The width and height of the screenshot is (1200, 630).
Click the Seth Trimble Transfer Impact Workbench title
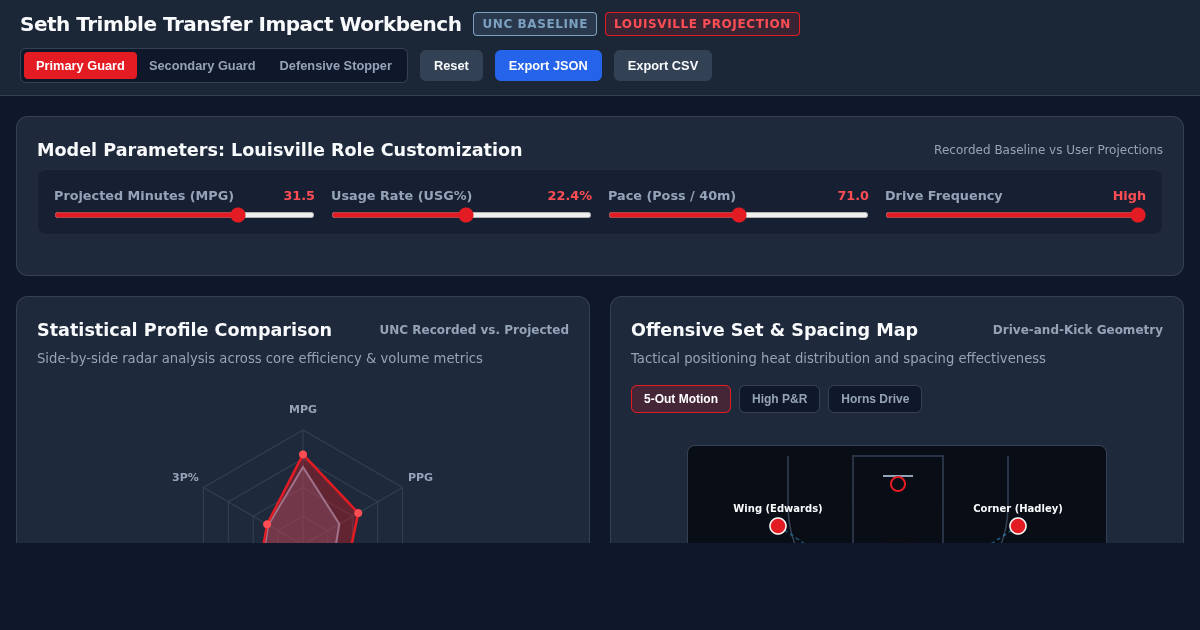pyautogui.click(x=241, y=24)
